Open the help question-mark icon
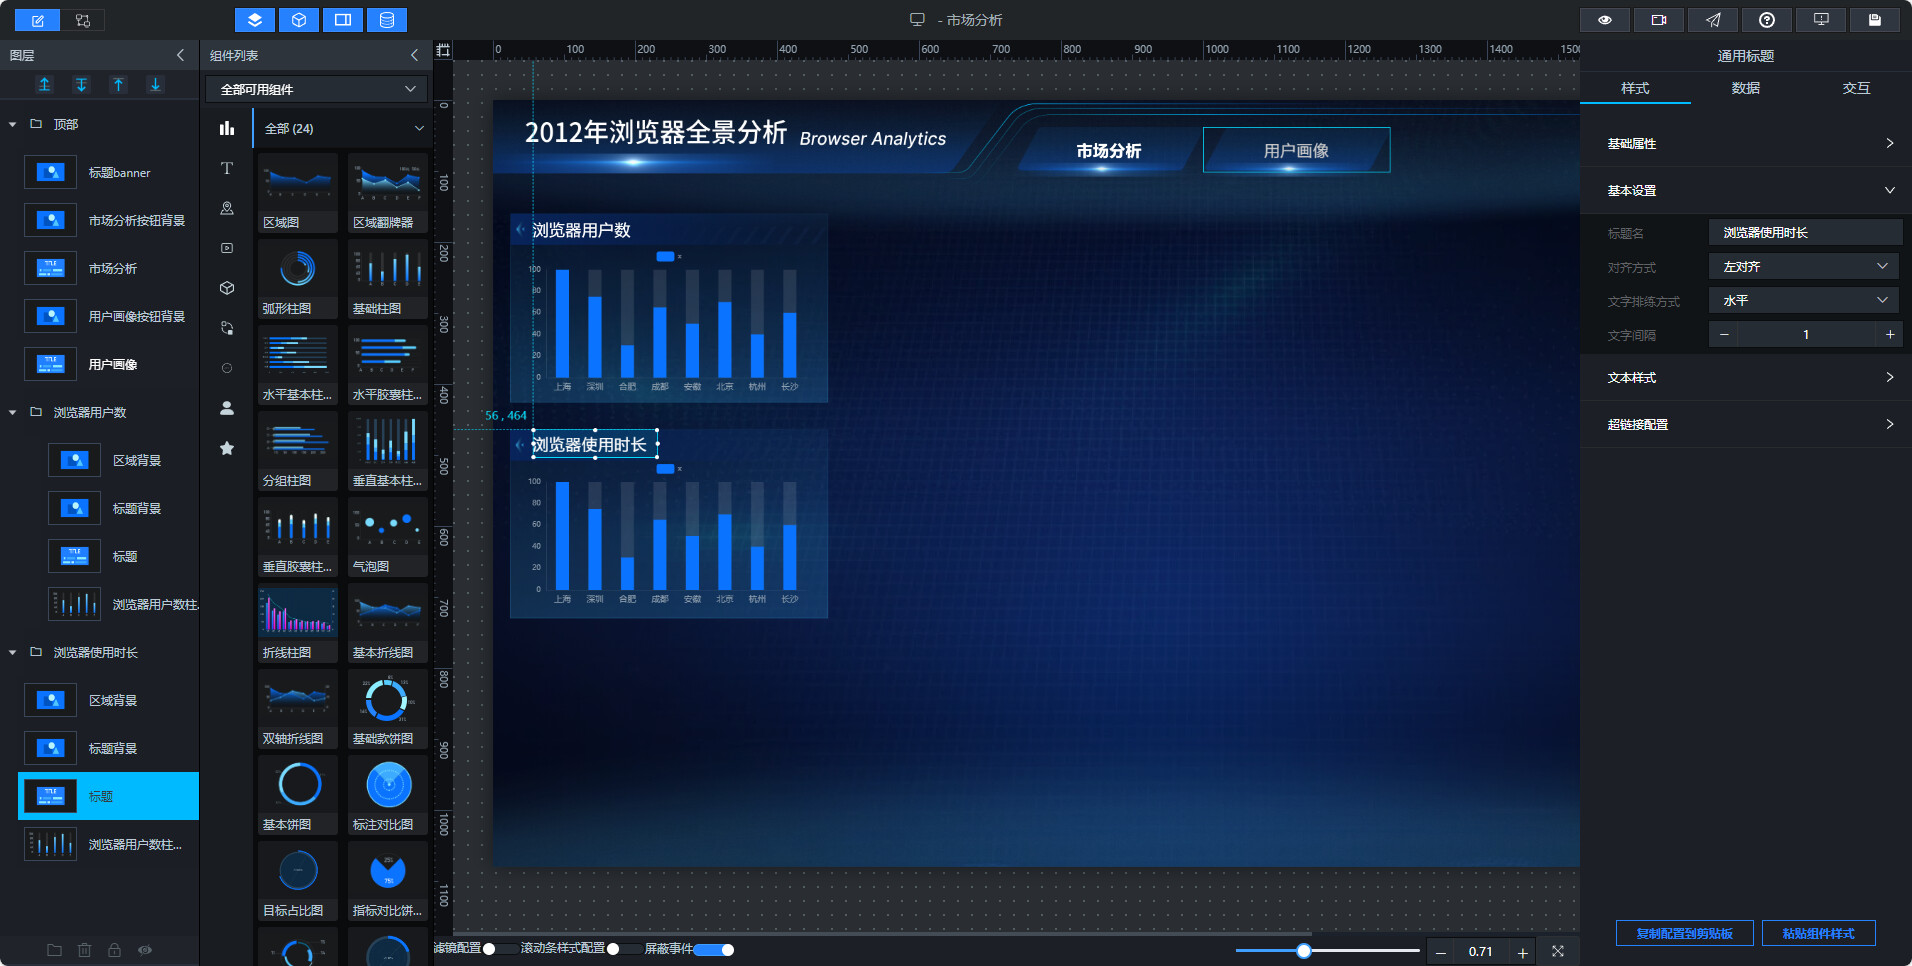The image size is (1912, 966). (1767, 20)
